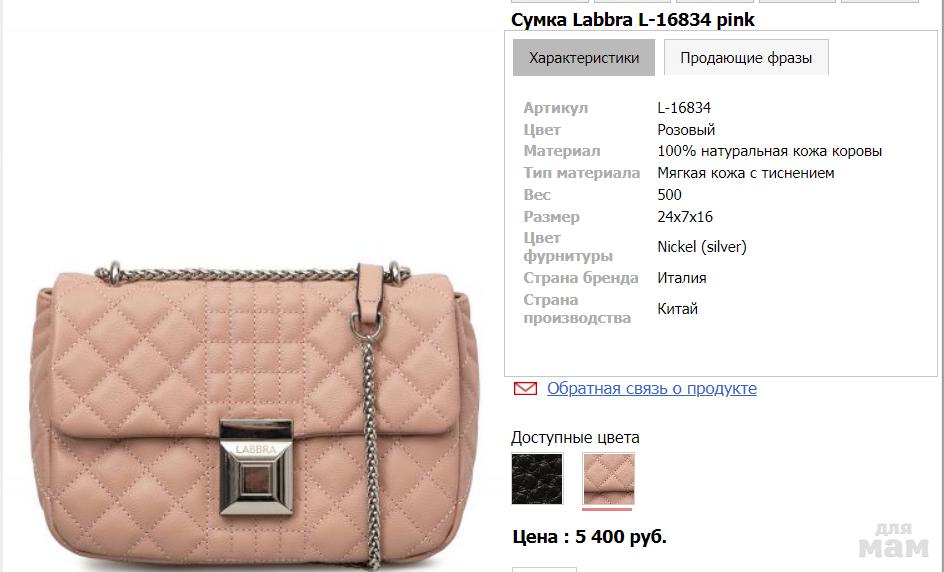Click the Мягкая кожа с тиснением value

click(x=746, y=173)
